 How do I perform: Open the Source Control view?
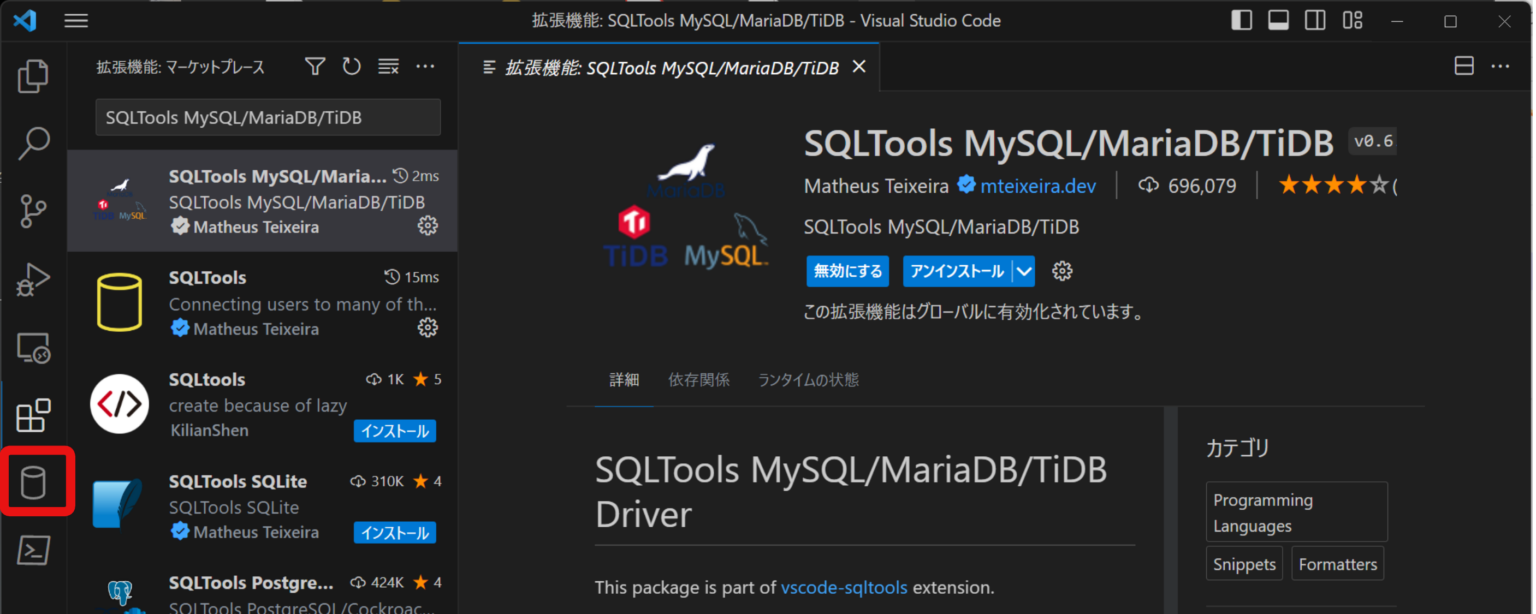point(33,211)
